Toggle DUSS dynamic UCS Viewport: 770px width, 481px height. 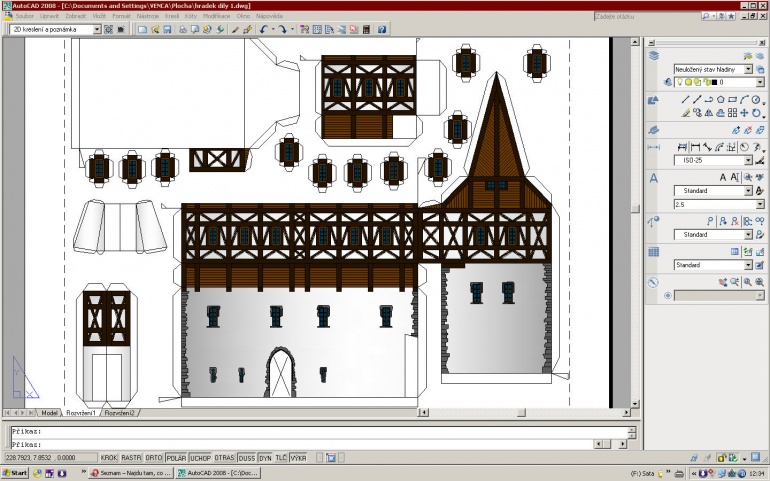point(247,457)
